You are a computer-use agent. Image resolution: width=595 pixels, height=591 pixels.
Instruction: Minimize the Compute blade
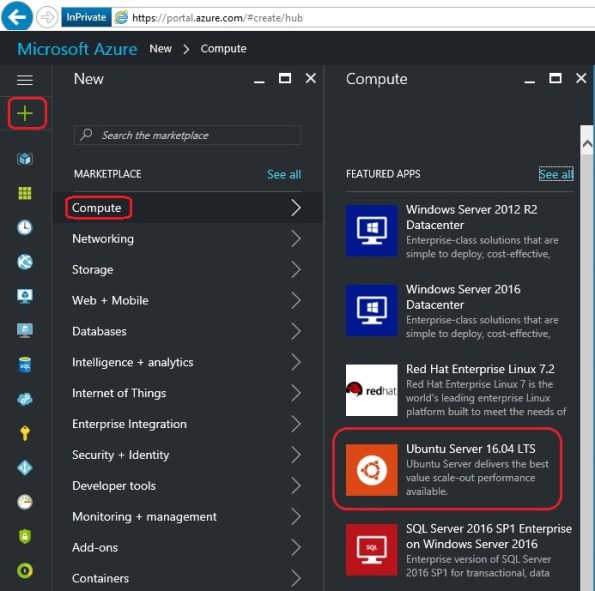click(530, 81)
